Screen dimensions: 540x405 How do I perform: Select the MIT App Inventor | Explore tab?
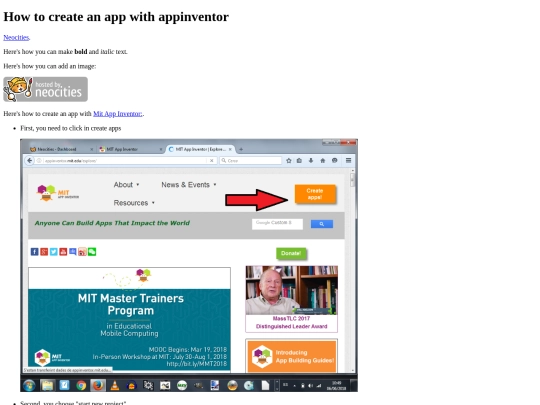200,149
